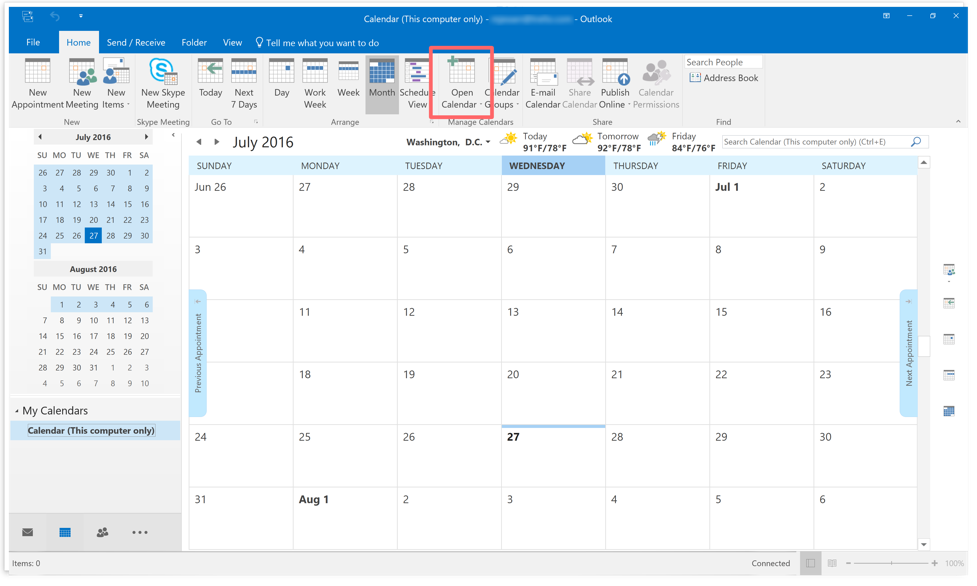Click the New Meeting button
The width and height of the screenshot is (977, 586).
82,84
